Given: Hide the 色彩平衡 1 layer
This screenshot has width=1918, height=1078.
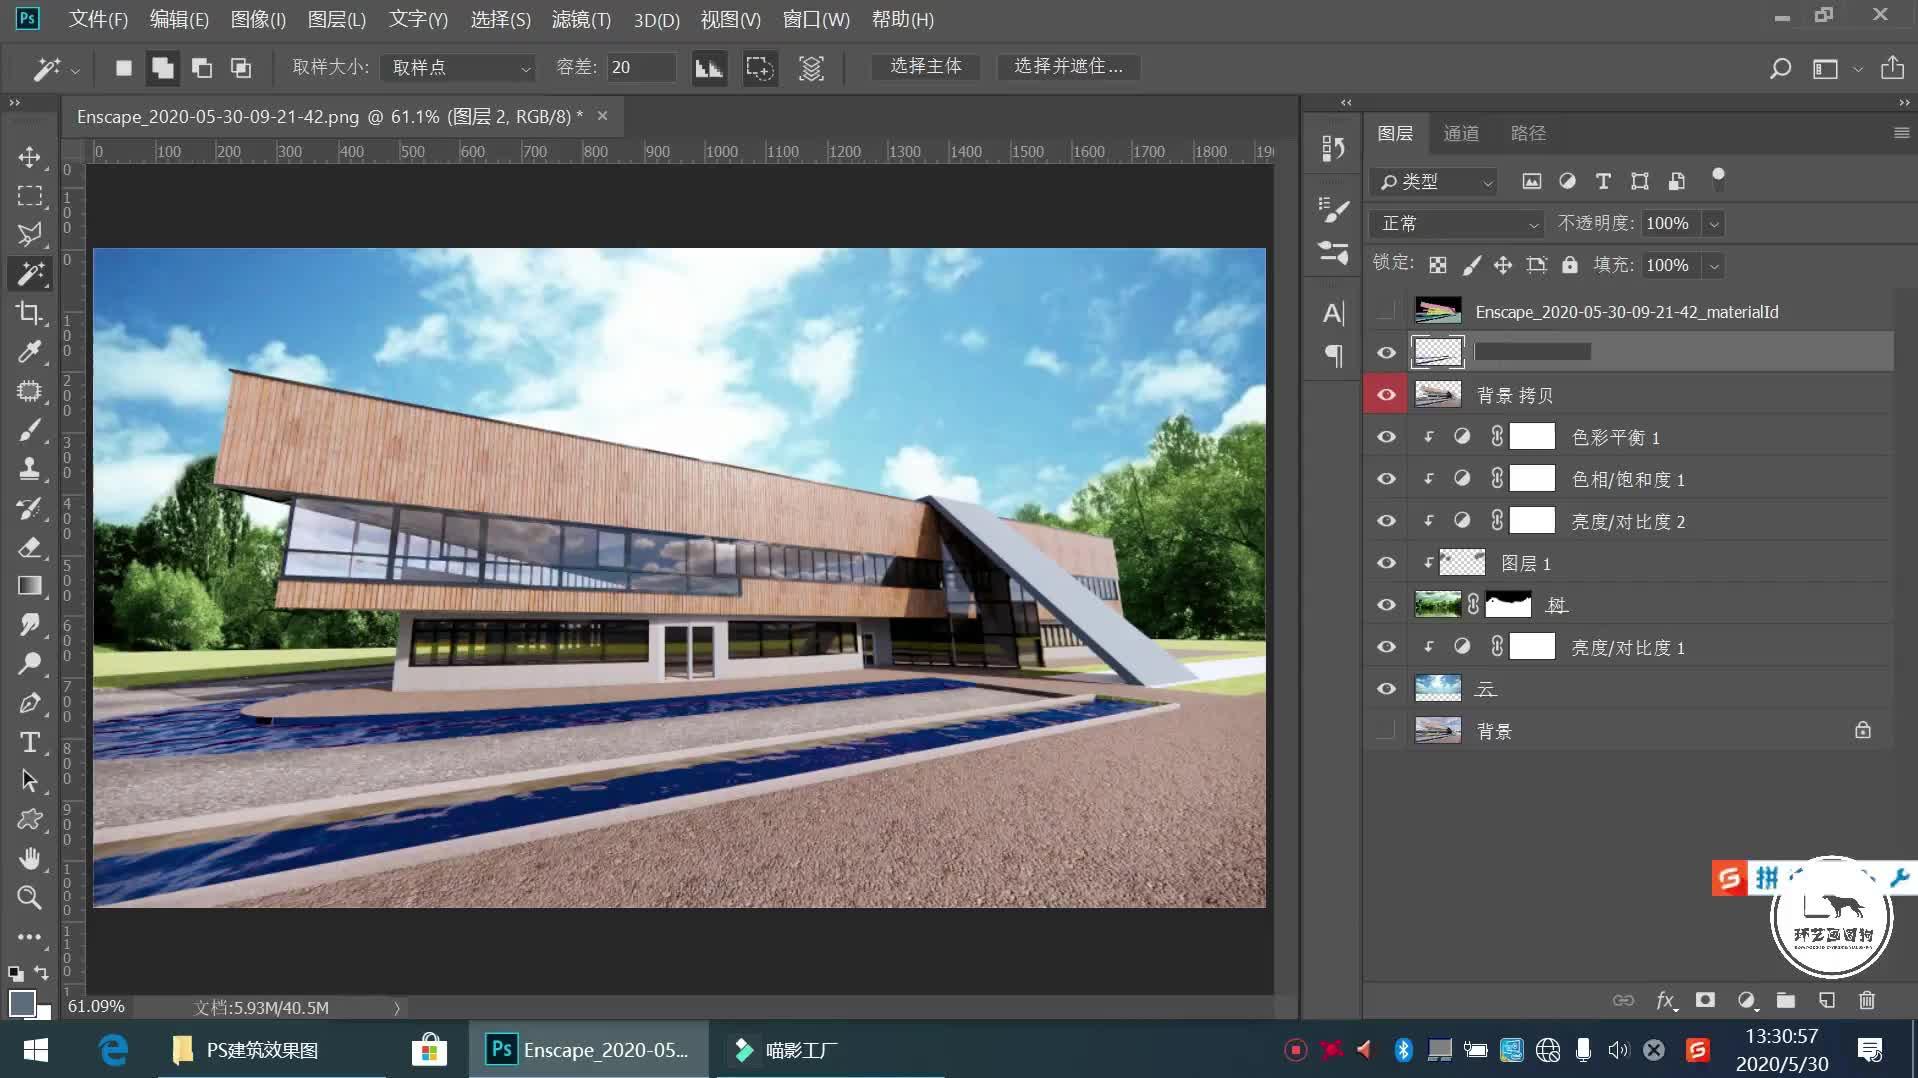Looking at the screenshot, I should point(1386,437).
